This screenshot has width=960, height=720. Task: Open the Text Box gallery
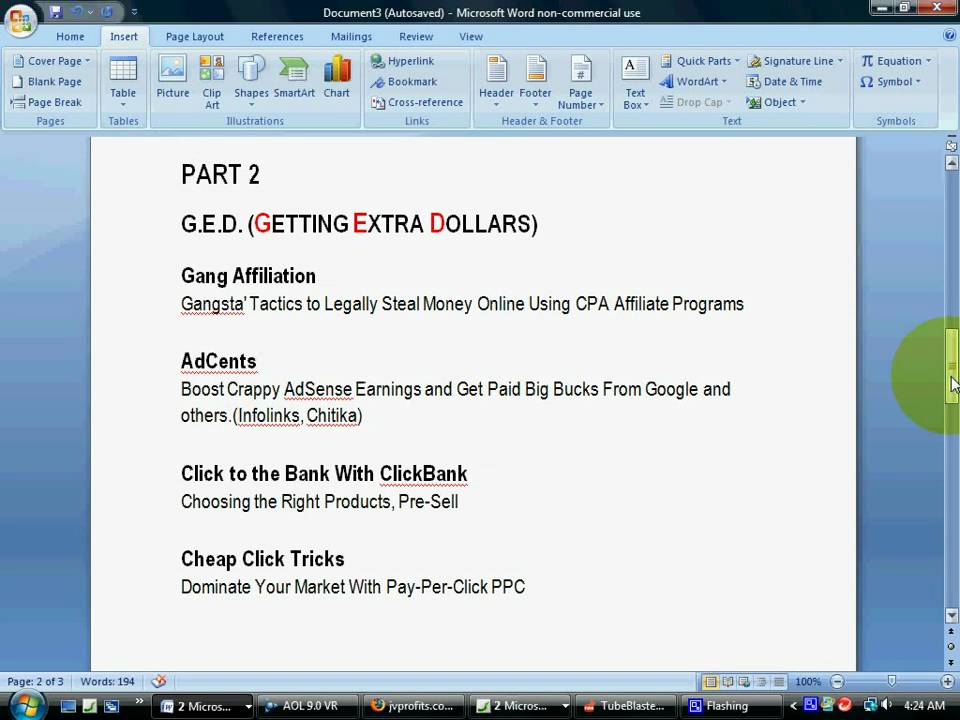635,83
